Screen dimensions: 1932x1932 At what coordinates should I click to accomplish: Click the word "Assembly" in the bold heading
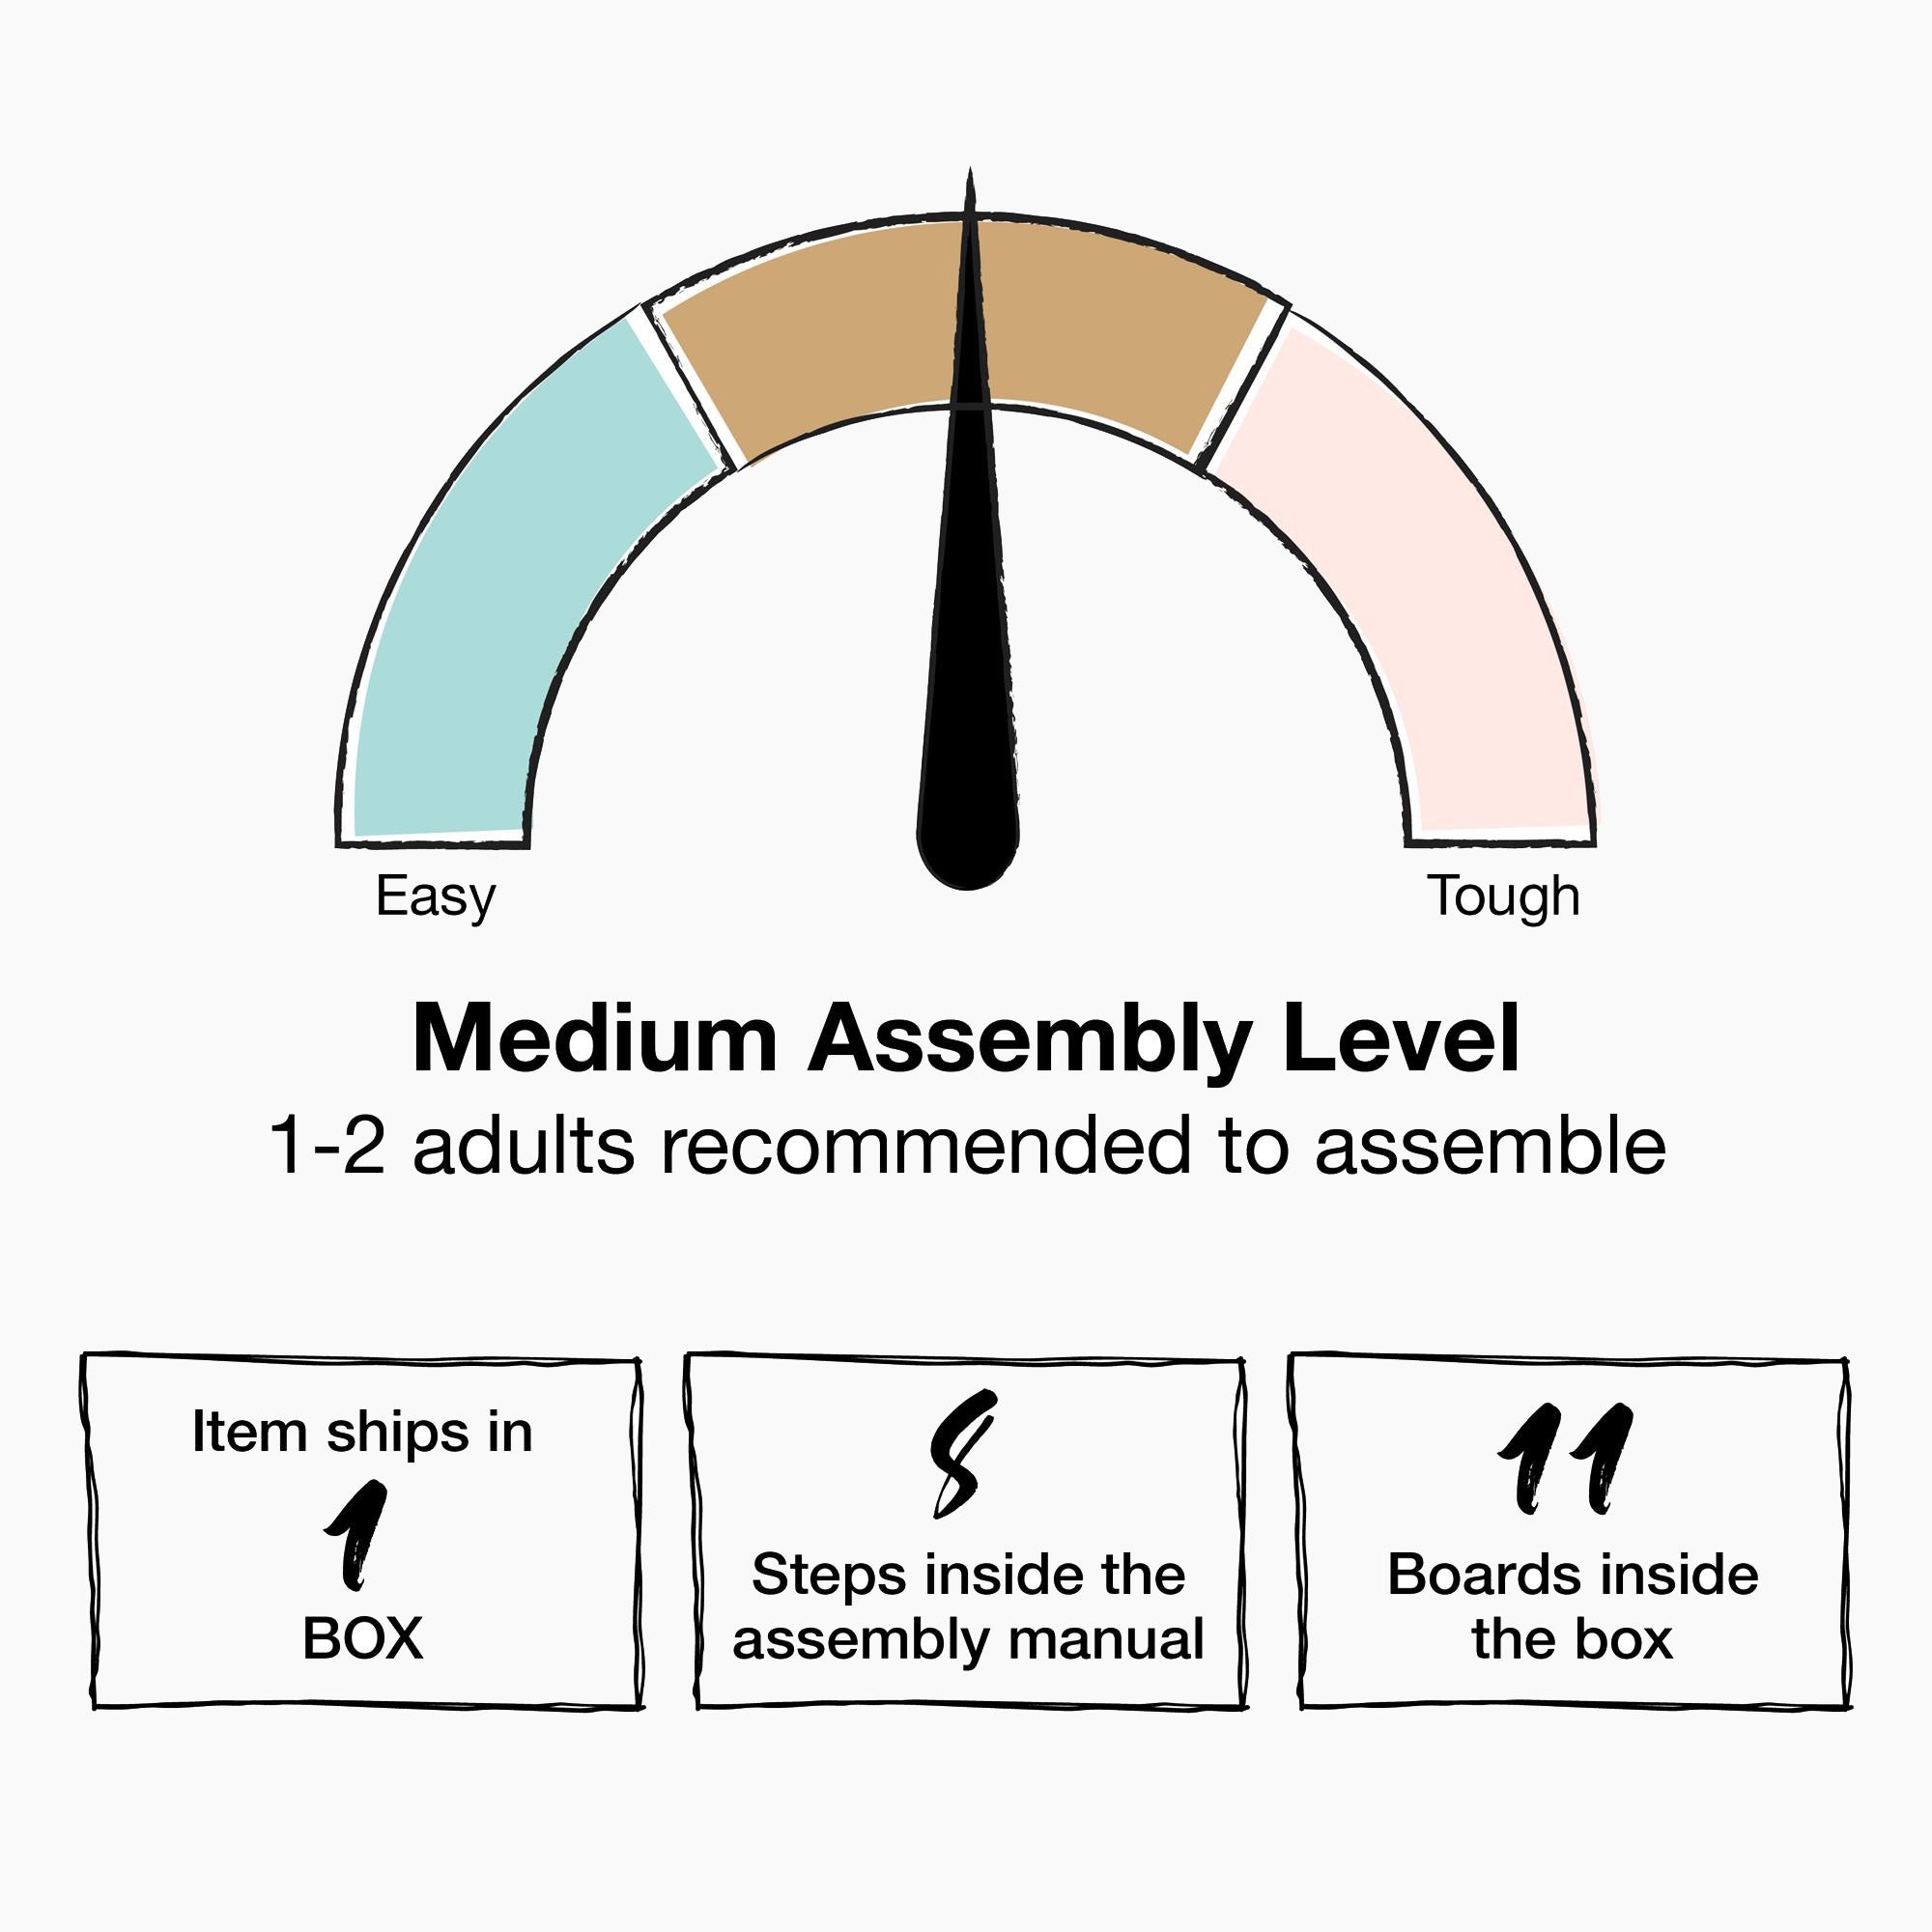(1030, 1040)
